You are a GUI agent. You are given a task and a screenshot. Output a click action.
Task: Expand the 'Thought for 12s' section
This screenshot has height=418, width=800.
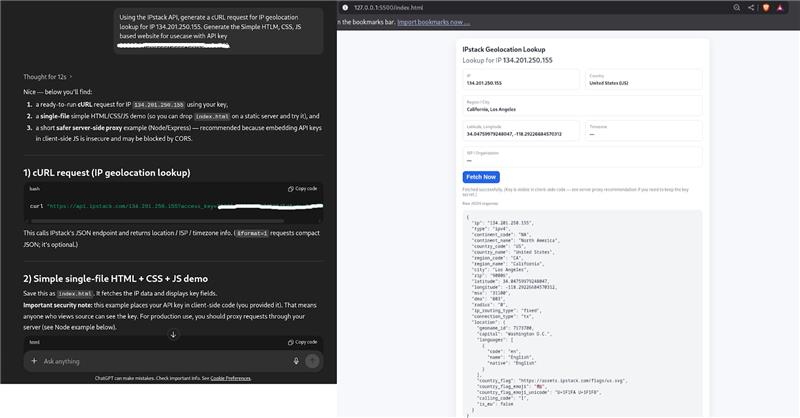48,76
